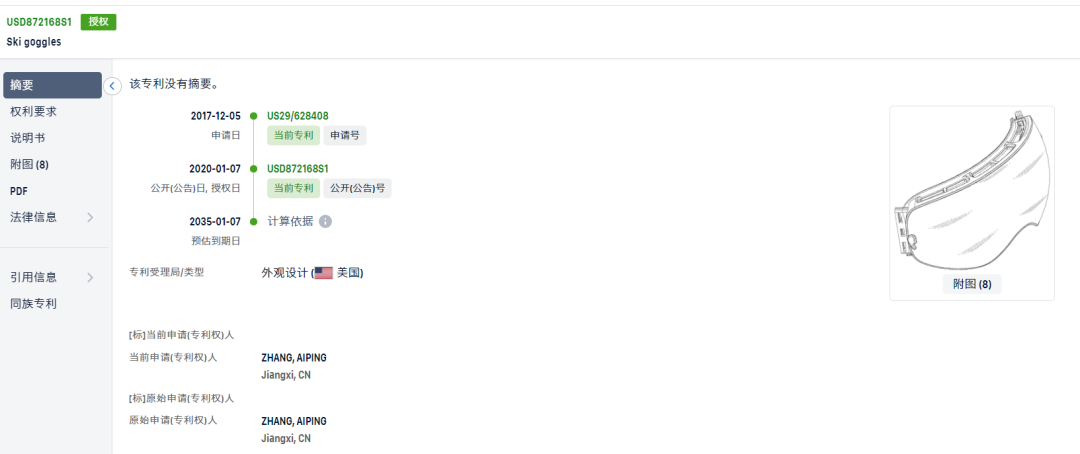The width and height of the screenshot is (1080, 454).
Task: Click the 授权 status badge
Action: [98, 22]
